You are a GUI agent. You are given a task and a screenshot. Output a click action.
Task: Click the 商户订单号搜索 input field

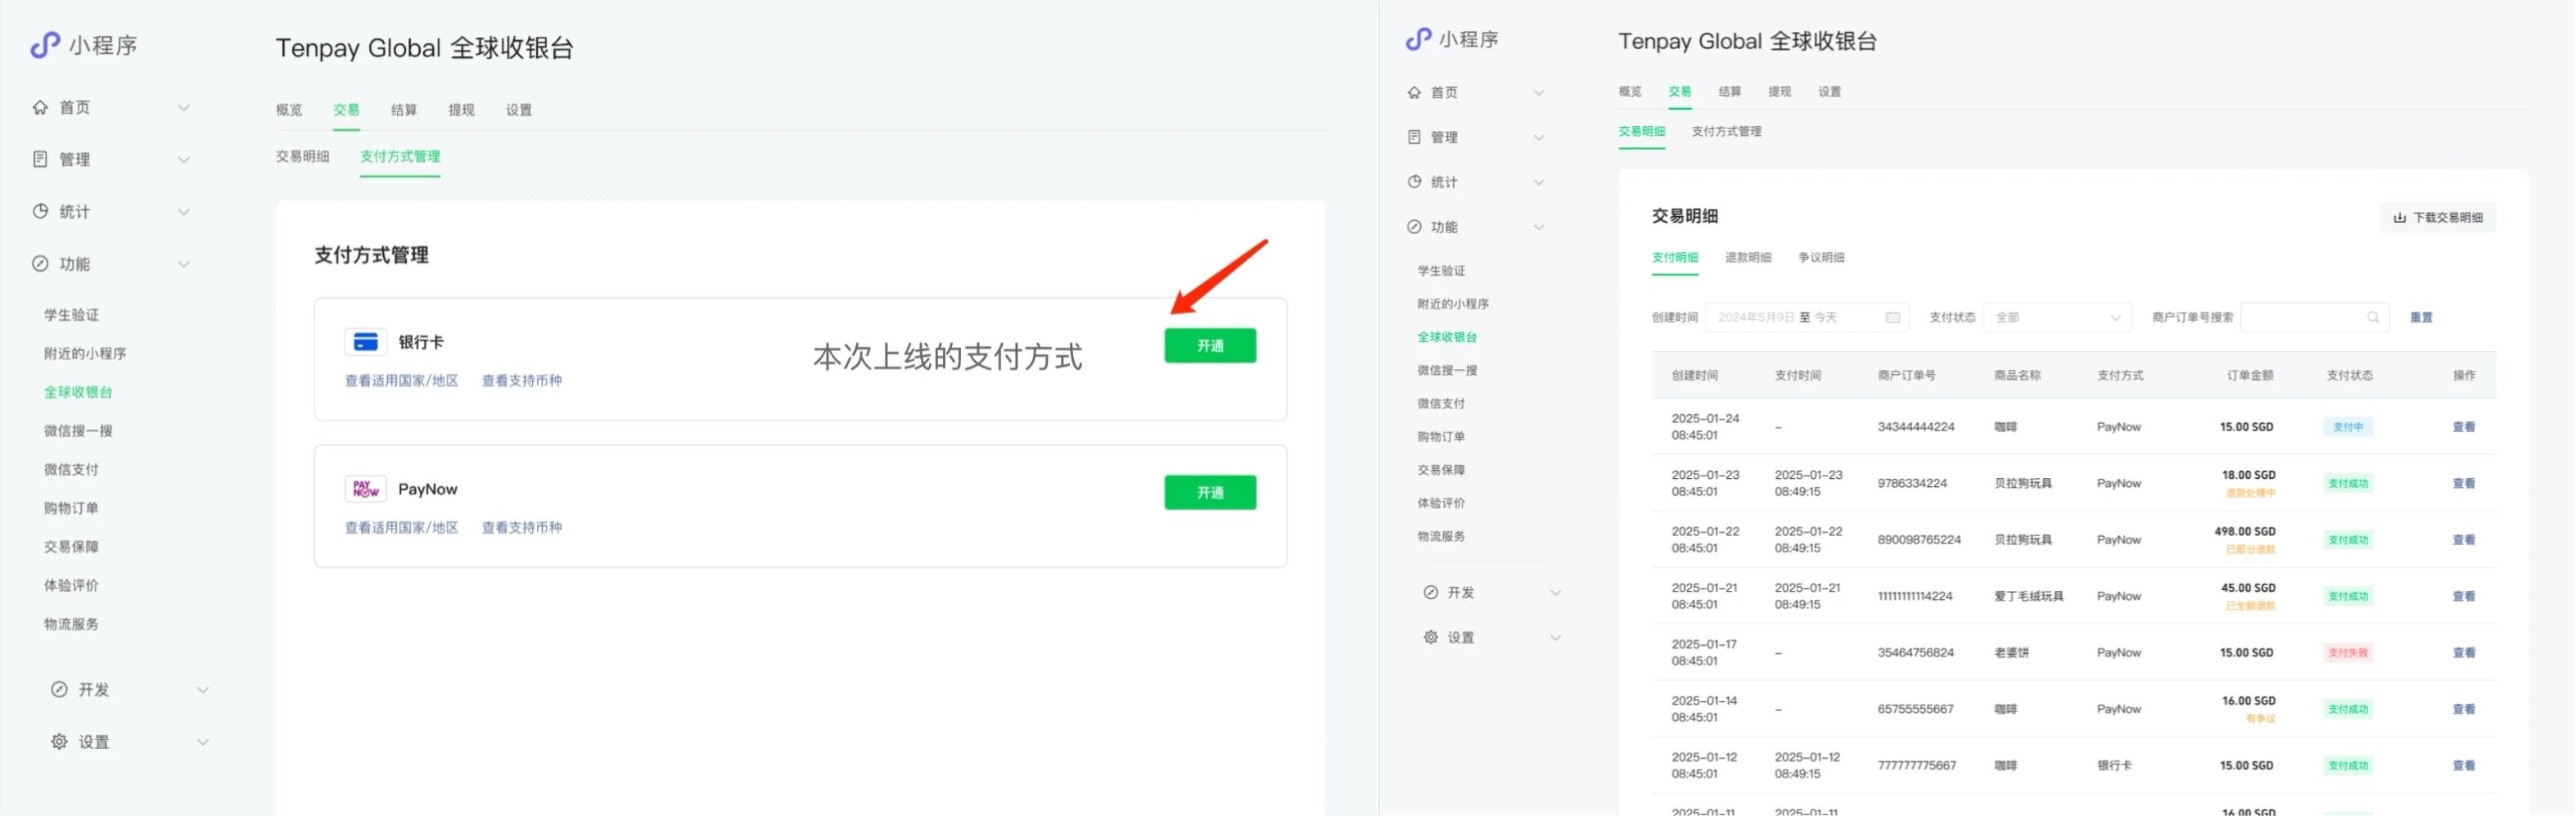(2315, 317)
